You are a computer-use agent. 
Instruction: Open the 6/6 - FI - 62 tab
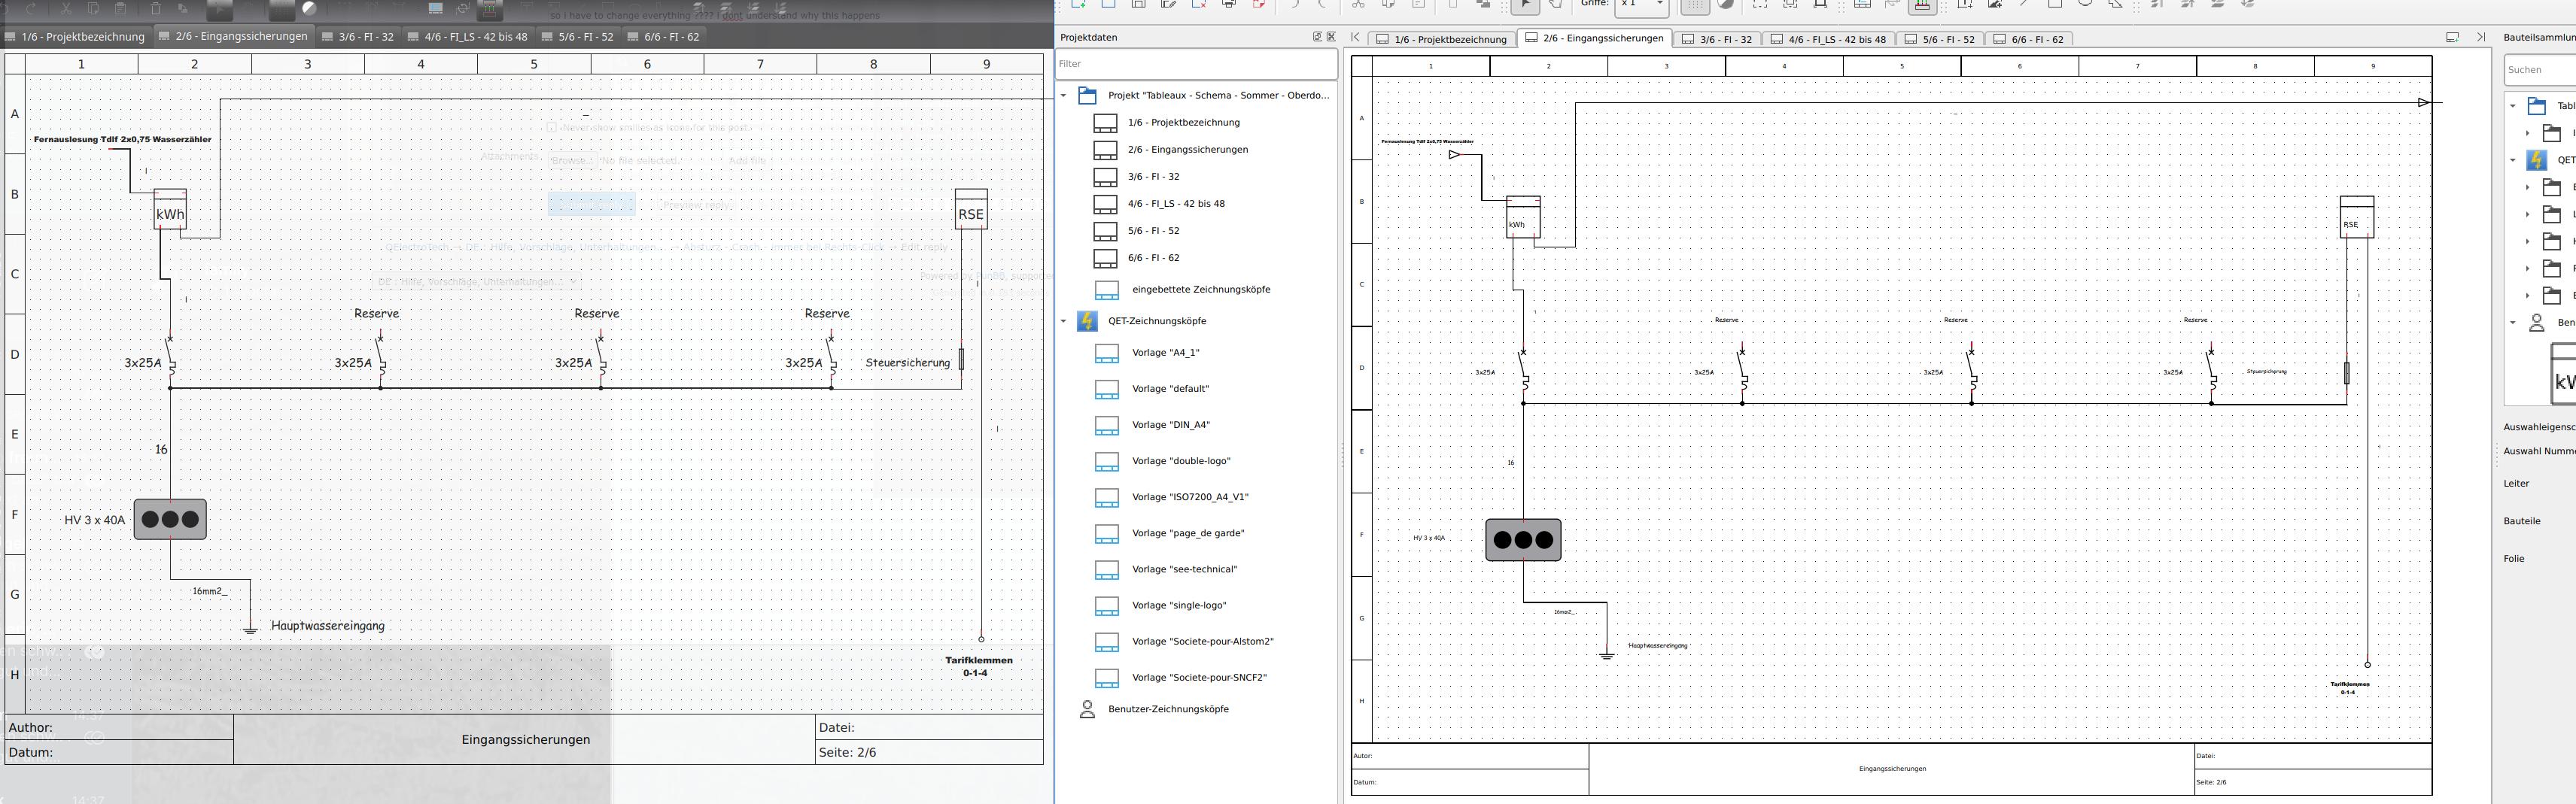click(x=2028, y=39)
